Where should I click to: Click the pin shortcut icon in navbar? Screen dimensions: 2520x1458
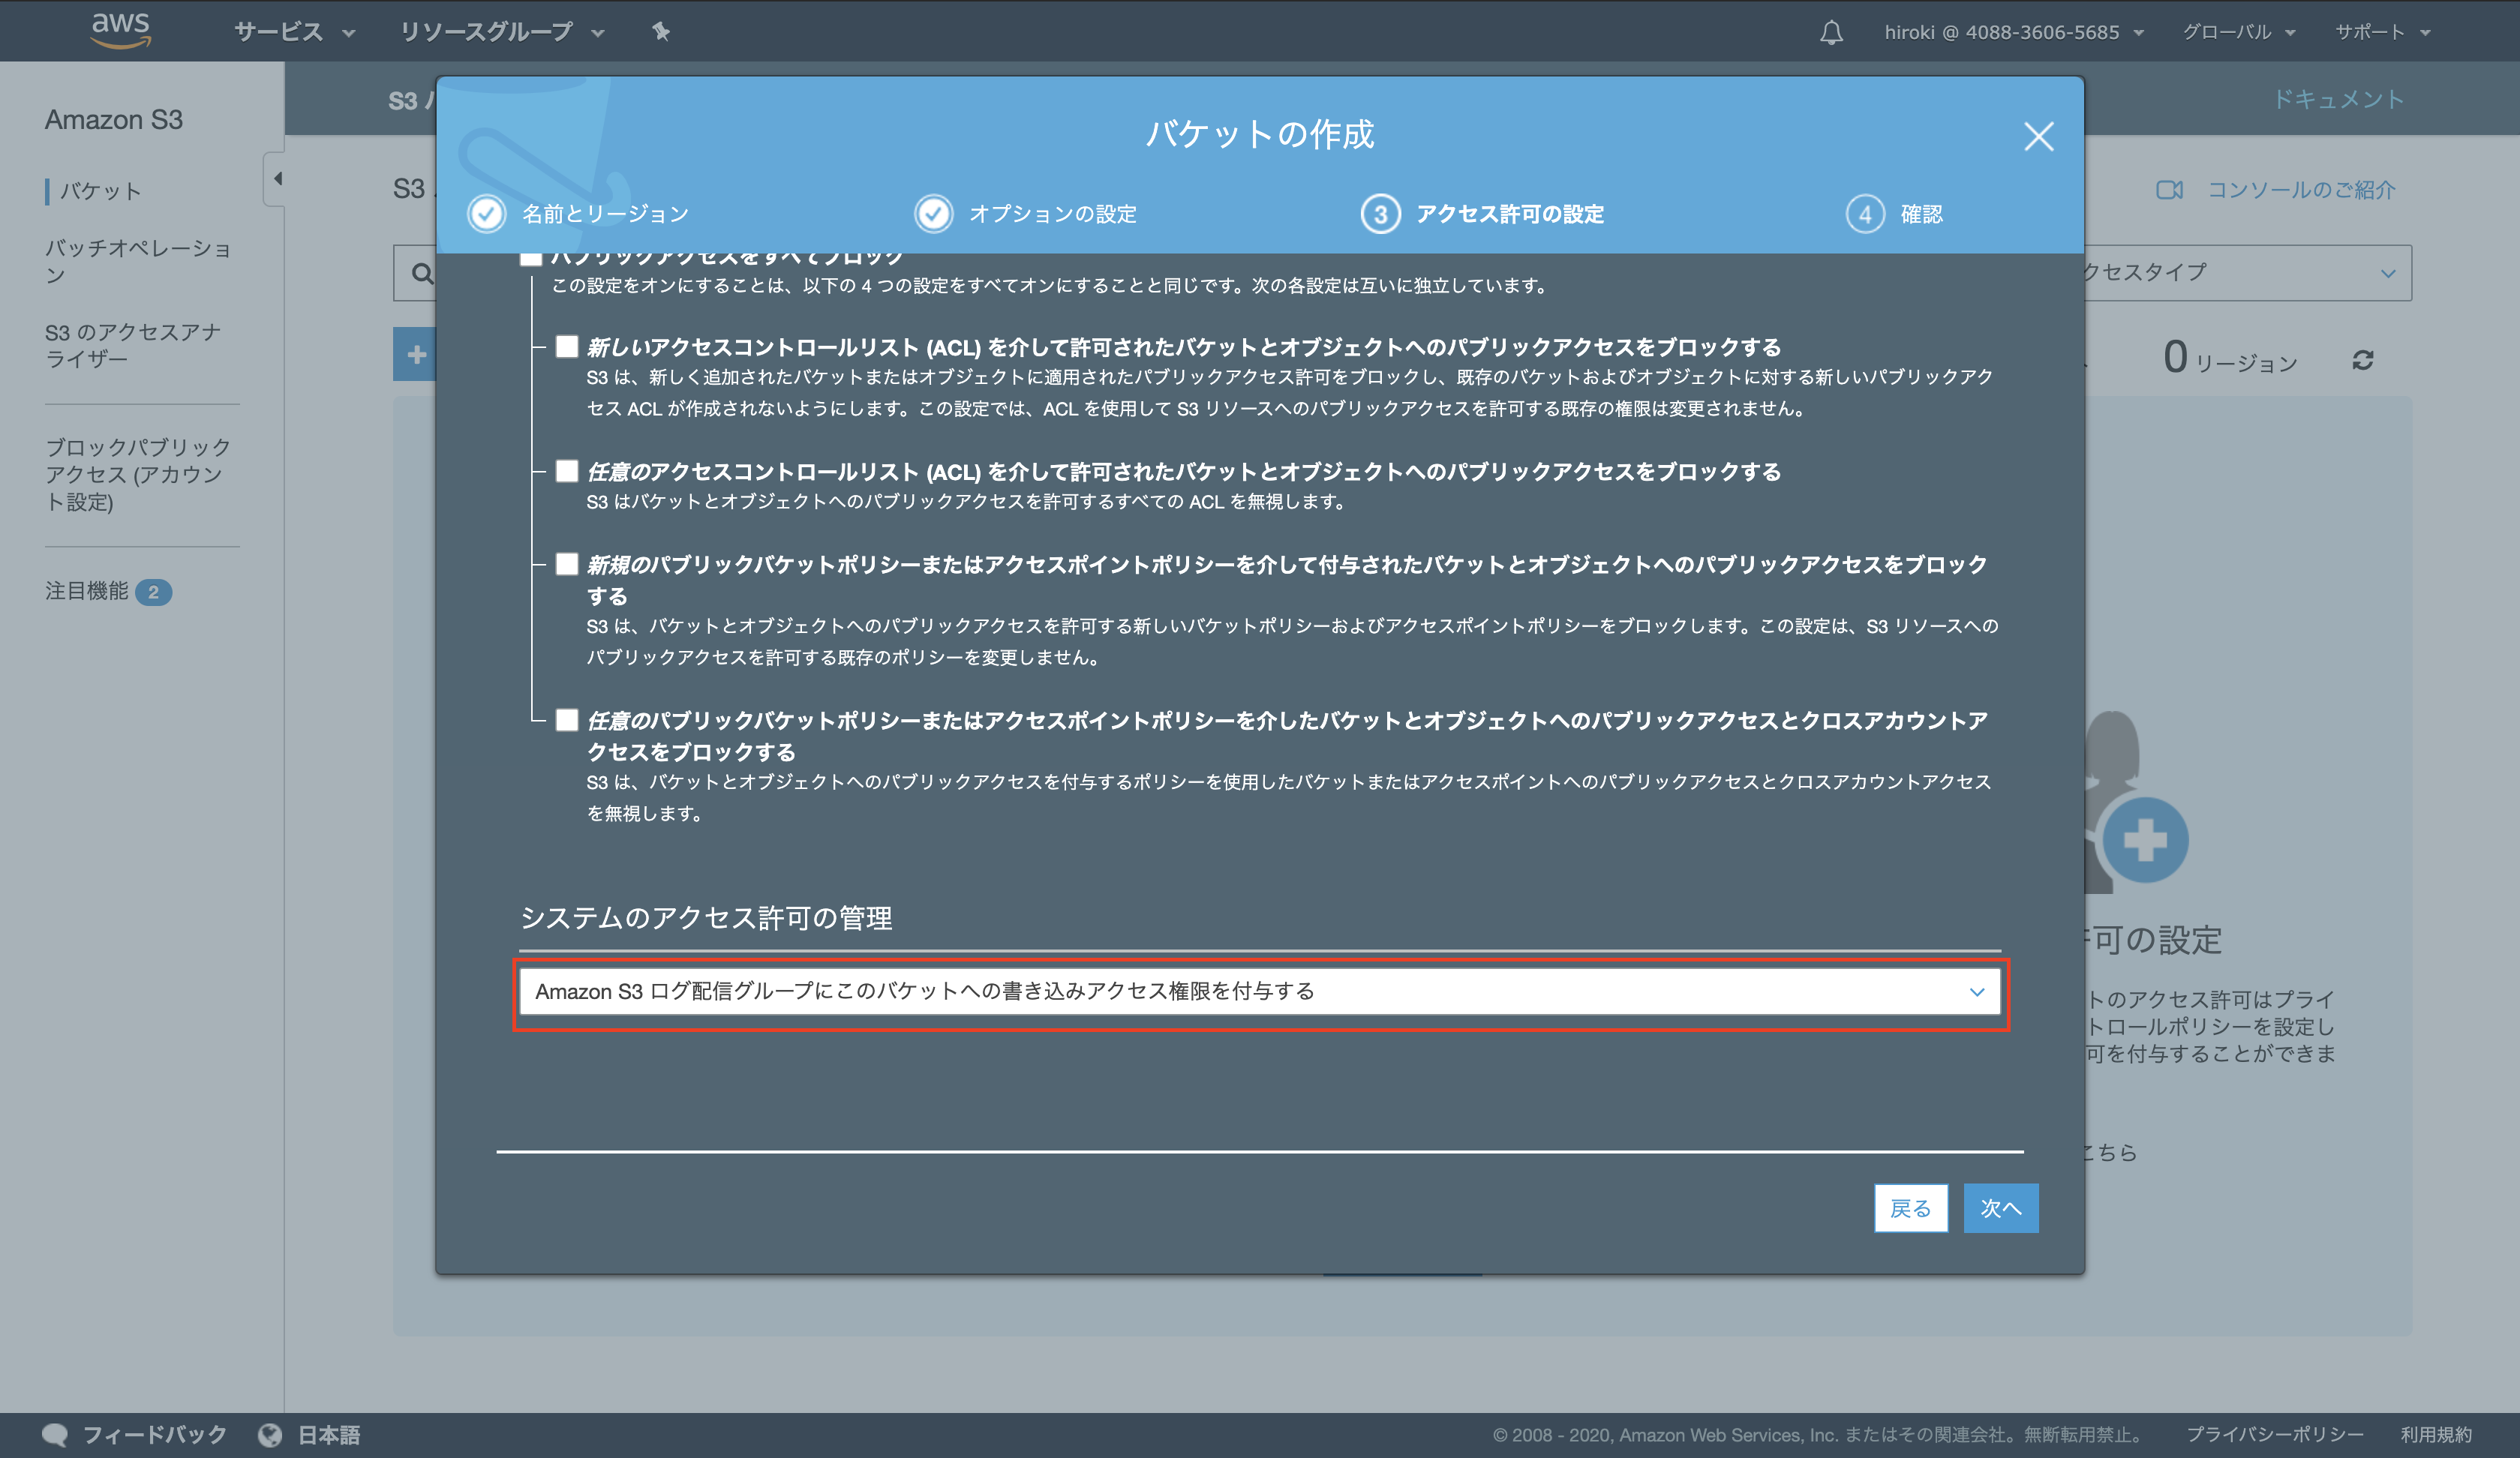(660, 32)
